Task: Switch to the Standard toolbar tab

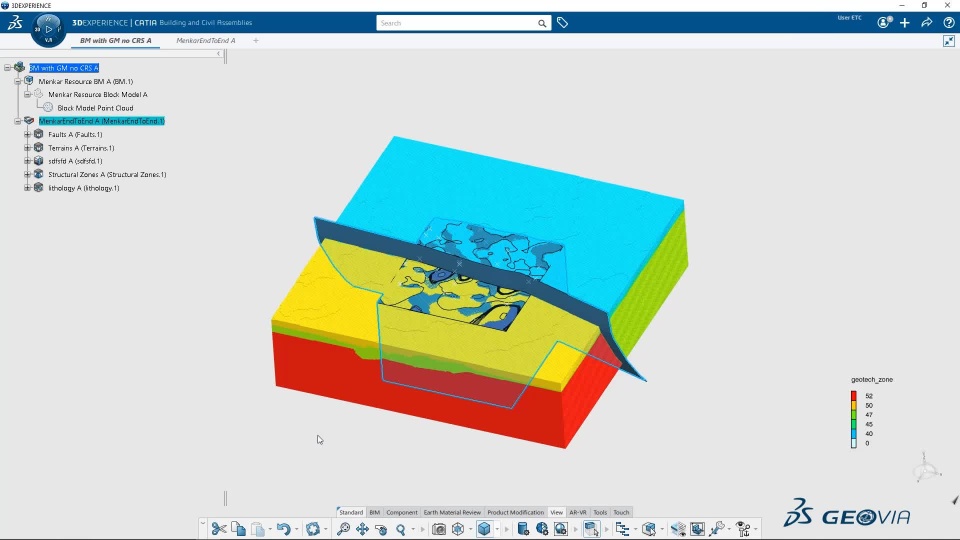Action: tap(351, 512)
